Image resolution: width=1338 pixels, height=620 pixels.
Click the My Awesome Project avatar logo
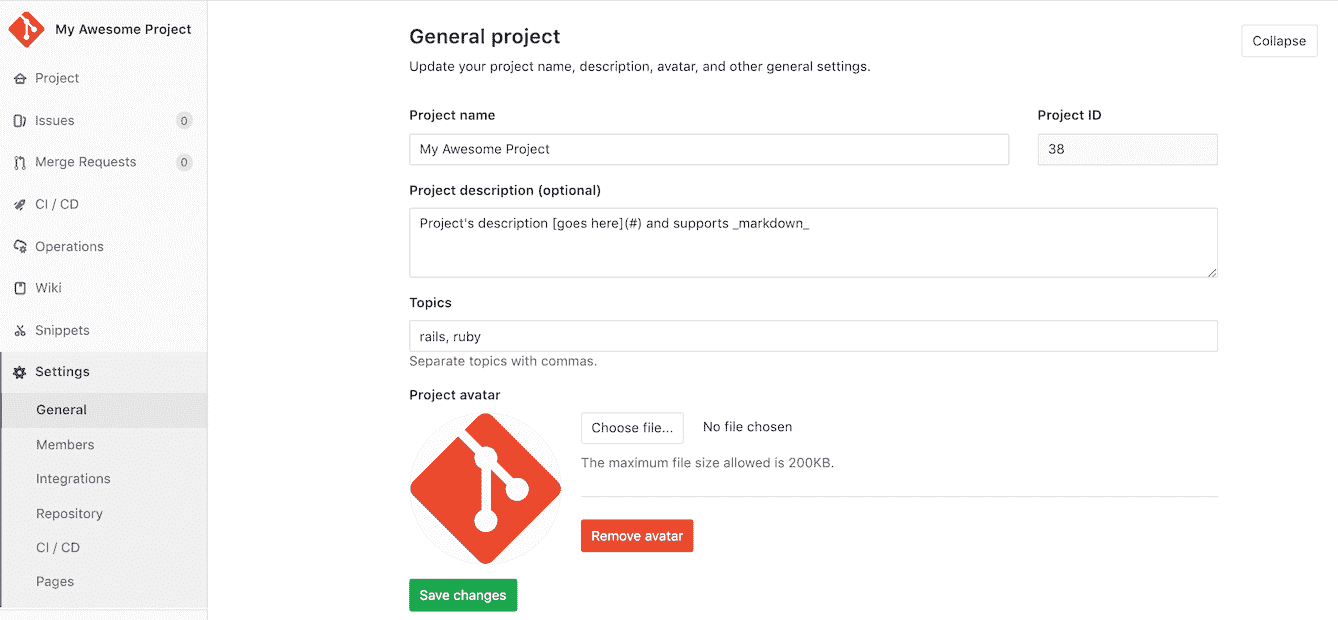coord(25,29)
